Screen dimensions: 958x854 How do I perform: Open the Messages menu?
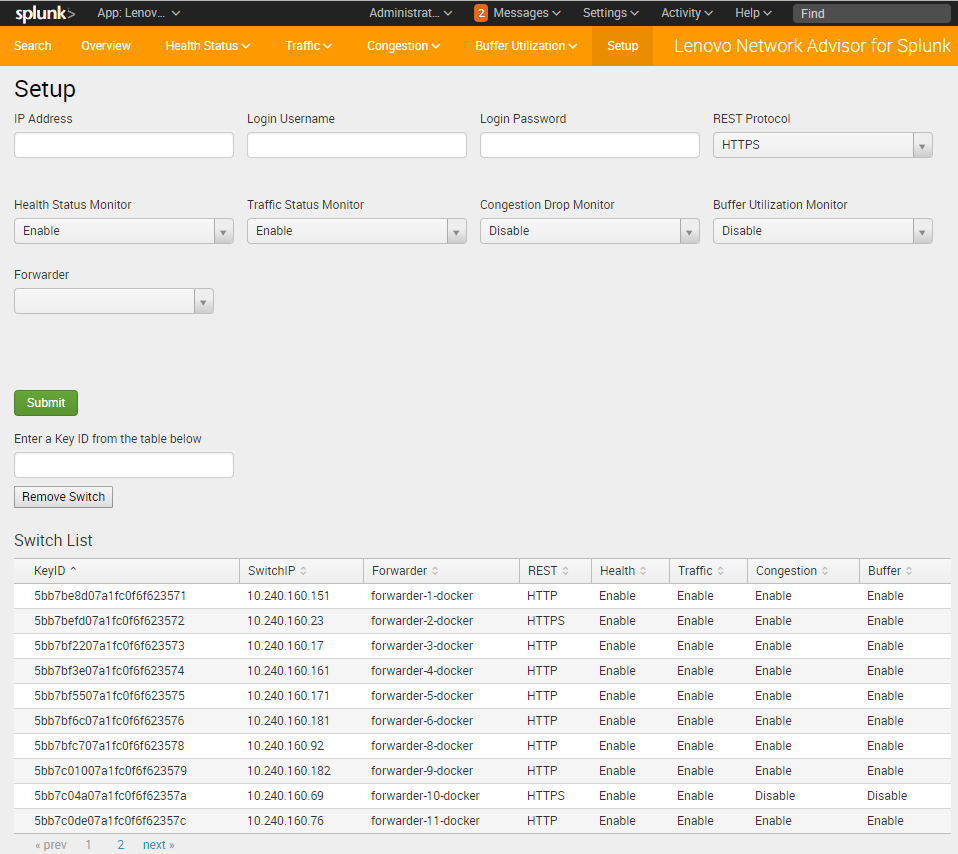pyautogui.click(x=527, y=13)
